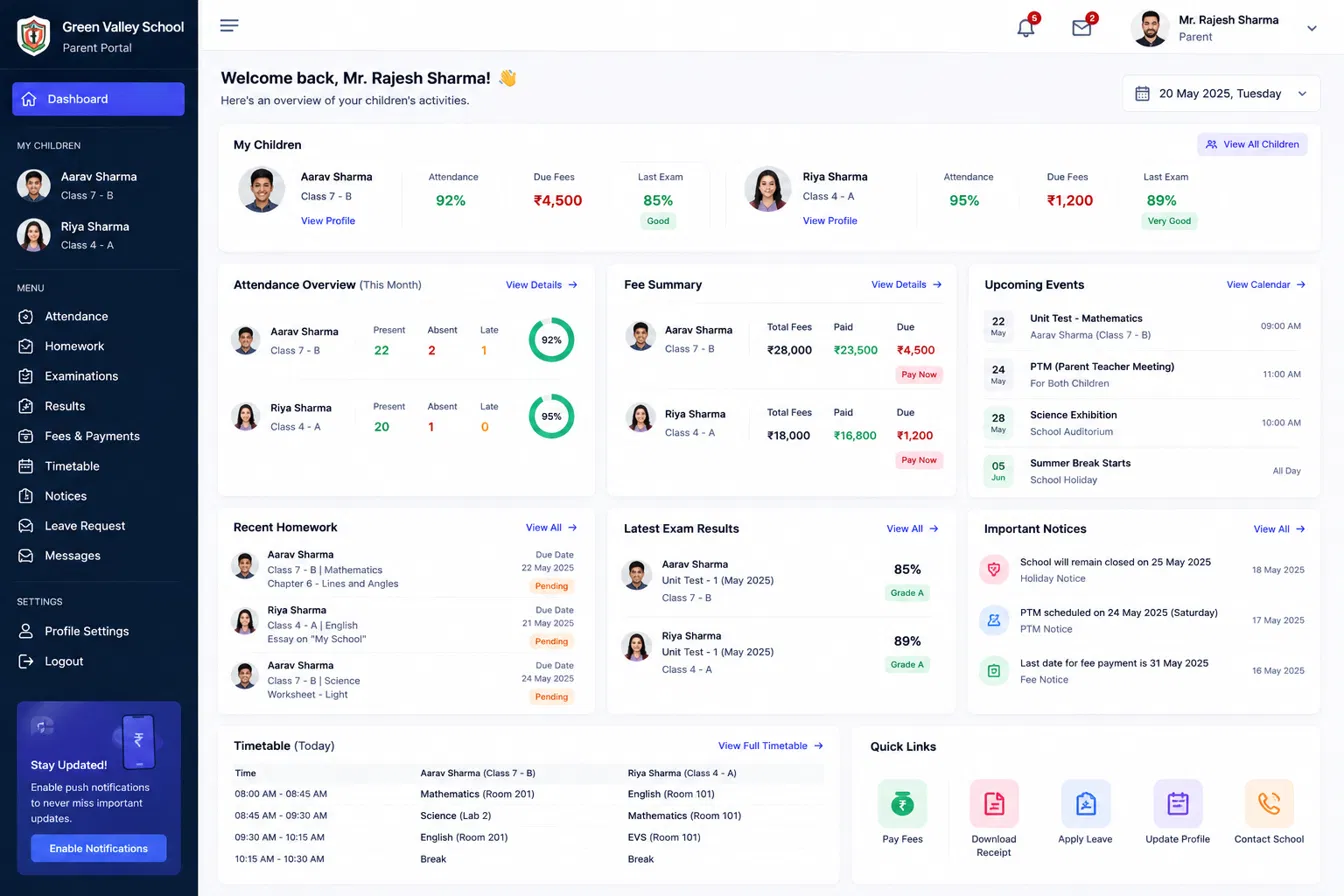Expand the Mr. Rajesh Sharma account dropdown
This screenshot has width=1344, height=896.
(x=1312, y=29)
